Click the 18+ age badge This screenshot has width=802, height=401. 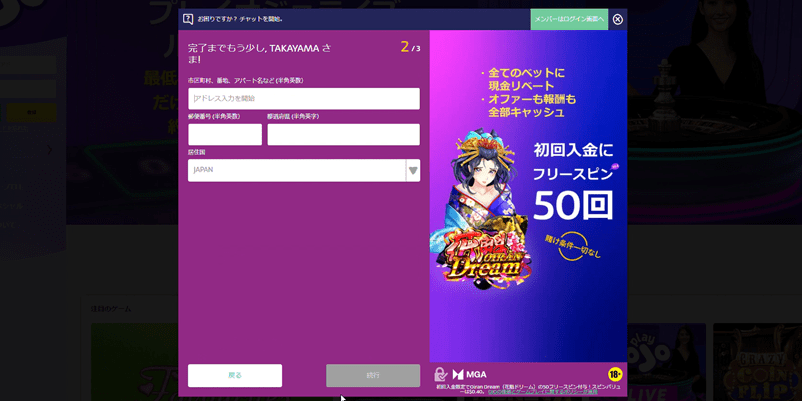click(615, 374)
